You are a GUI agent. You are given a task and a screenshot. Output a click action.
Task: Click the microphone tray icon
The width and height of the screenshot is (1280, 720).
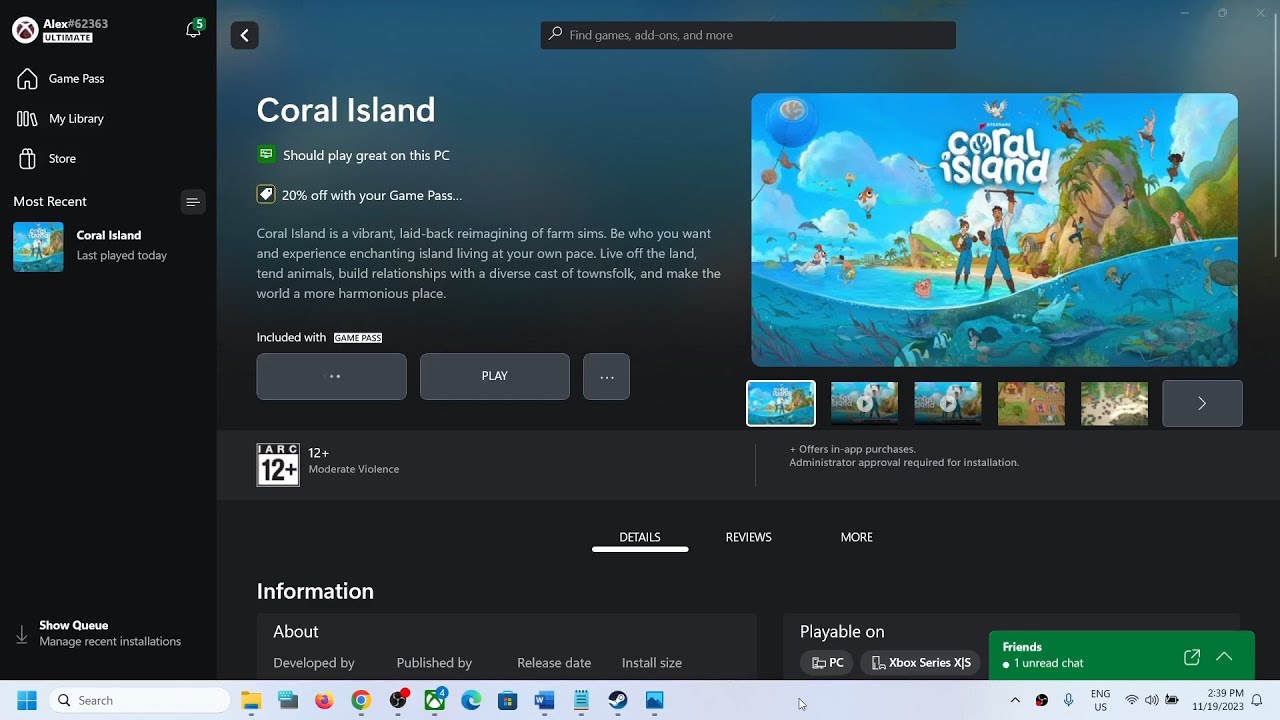(1069, 700)
